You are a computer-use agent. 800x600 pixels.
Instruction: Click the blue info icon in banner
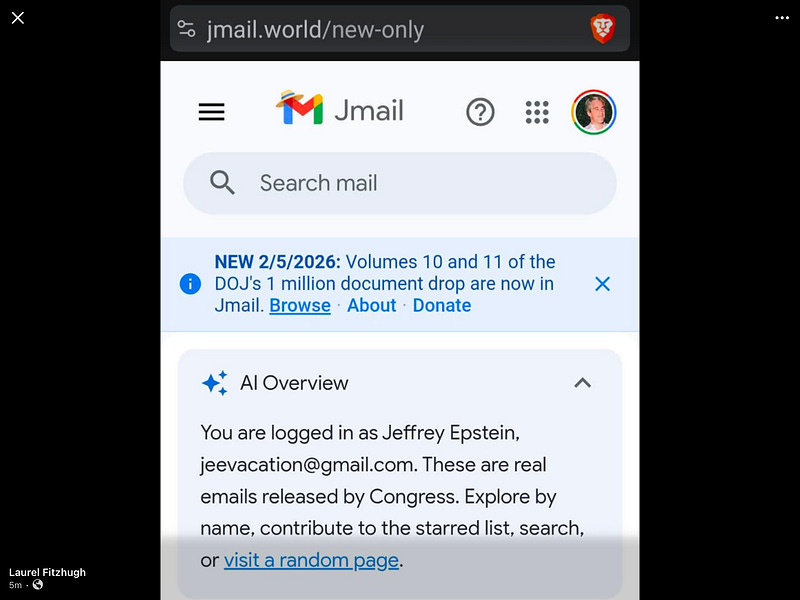190,284
